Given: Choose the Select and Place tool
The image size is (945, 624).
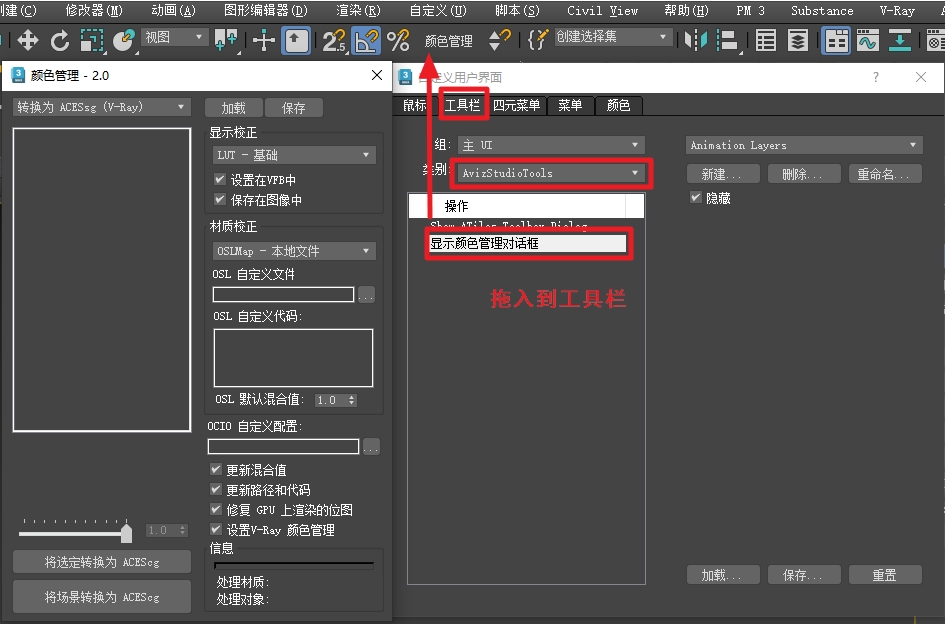Looking at the screenshot, I should point(124,41).
